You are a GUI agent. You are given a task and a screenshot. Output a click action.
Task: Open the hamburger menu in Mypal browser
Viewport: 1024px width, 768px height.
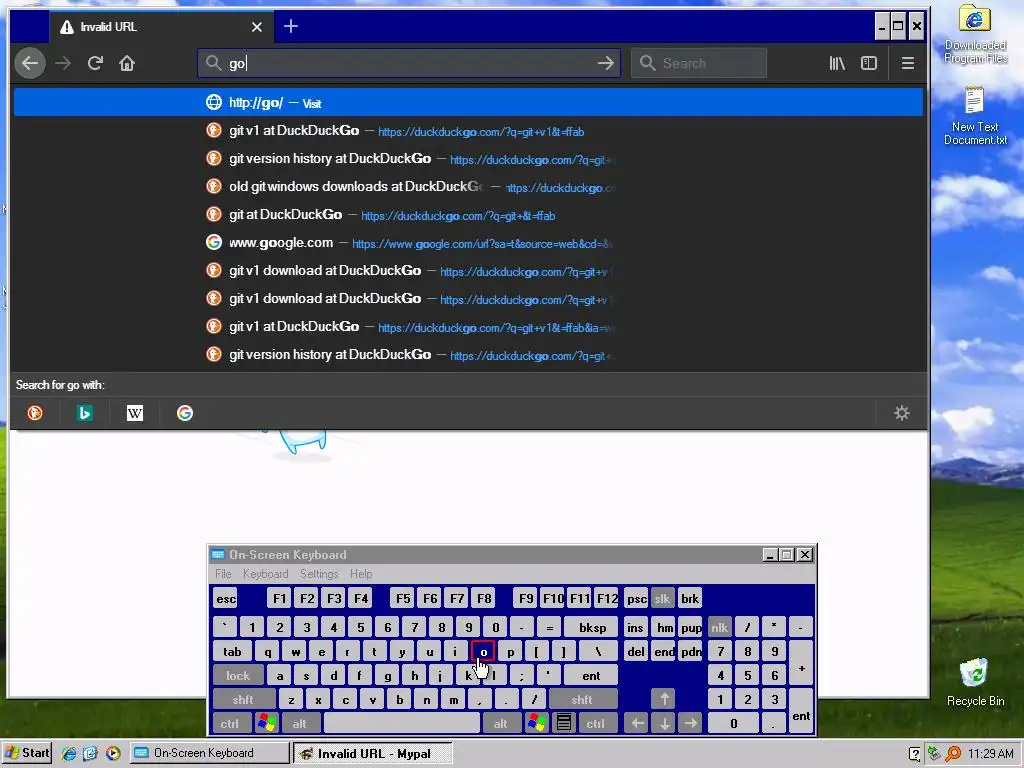[x=907, y=63]
